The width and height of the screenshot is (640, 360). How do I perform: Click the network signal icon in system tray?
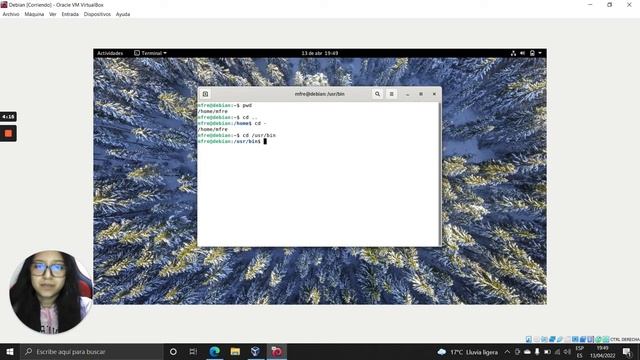point(558,352)
